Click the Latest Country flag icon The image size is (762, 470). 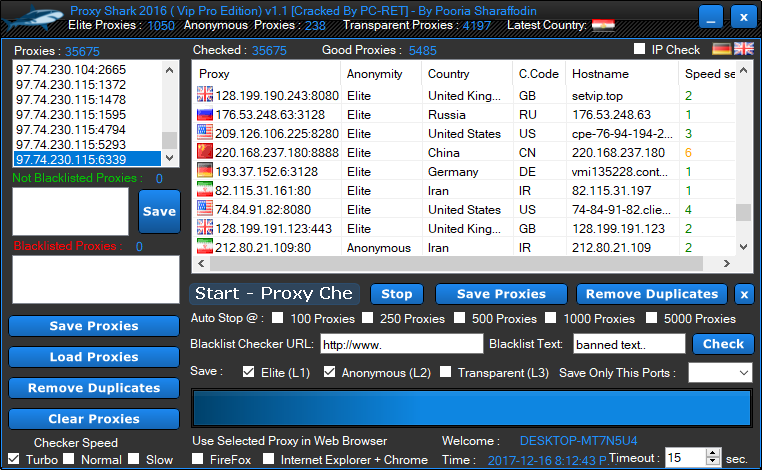[x=603, y=25]
